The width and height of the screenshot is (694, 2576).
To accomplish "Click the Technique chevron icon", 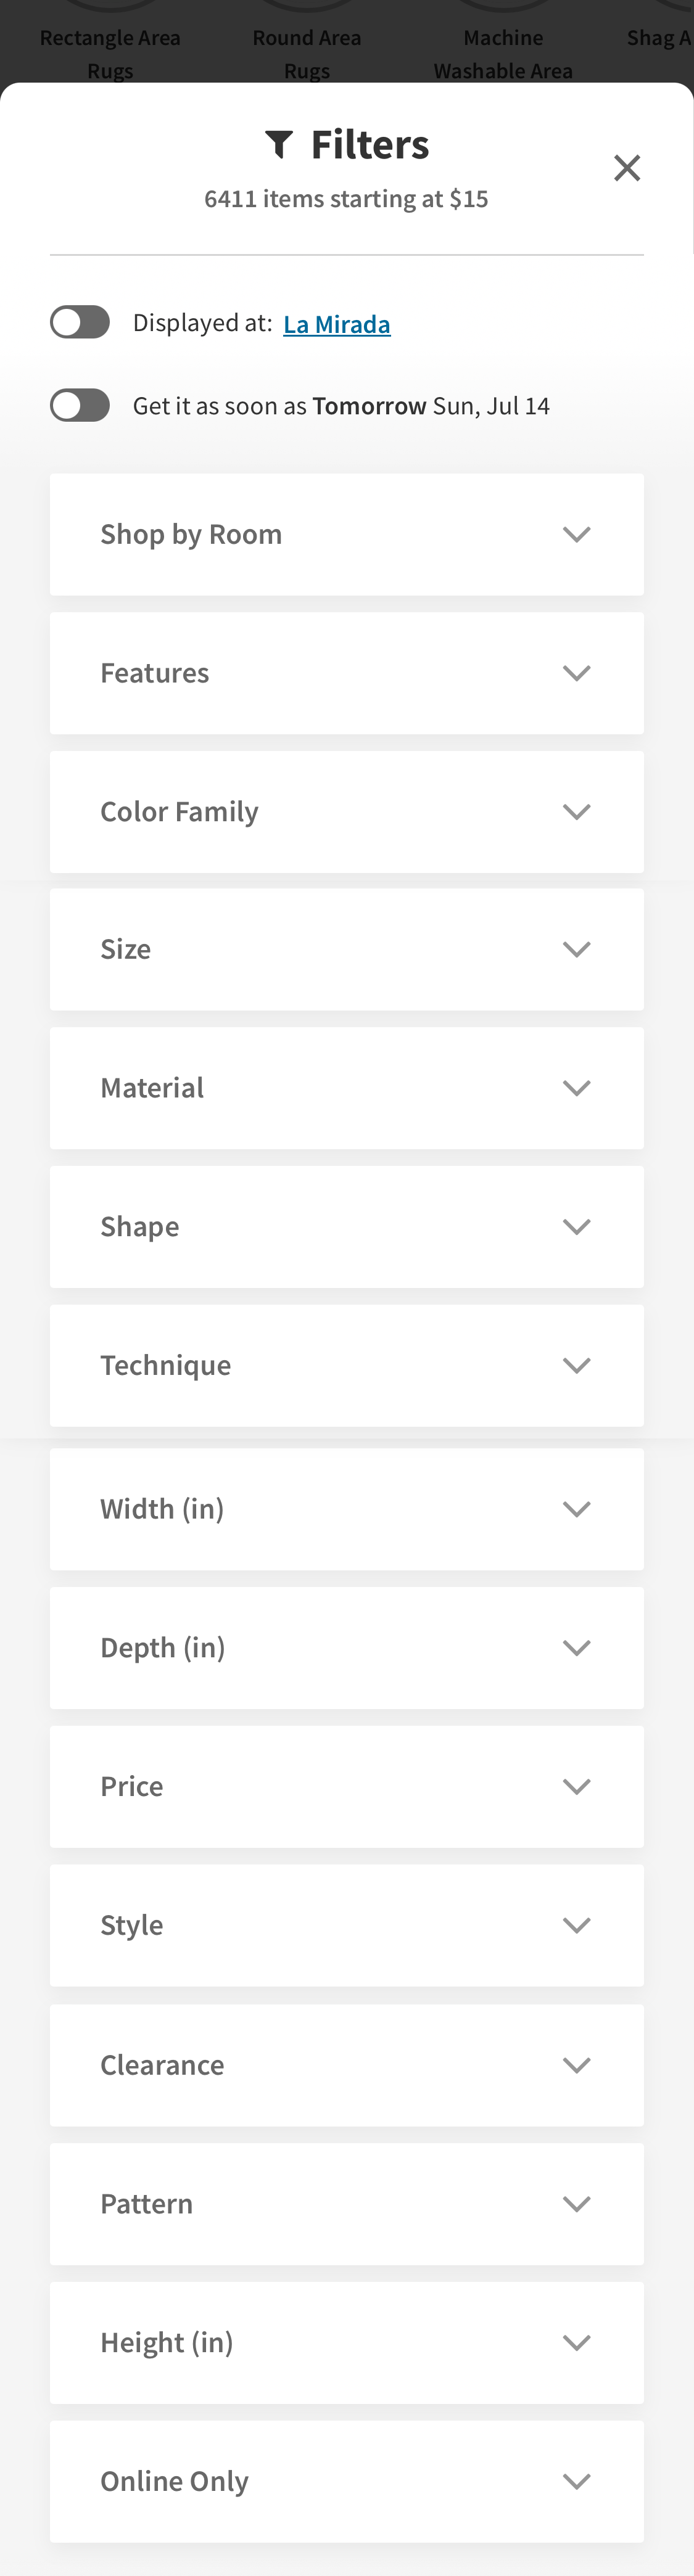I will click(x=576, y=1365).
